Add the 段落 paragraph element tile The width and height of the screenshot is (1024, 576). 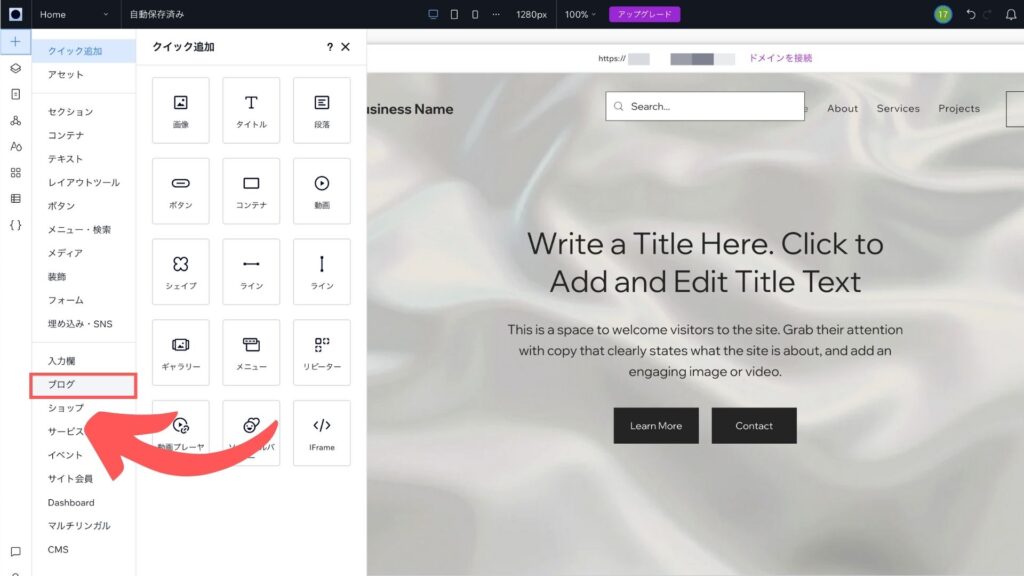322,110
